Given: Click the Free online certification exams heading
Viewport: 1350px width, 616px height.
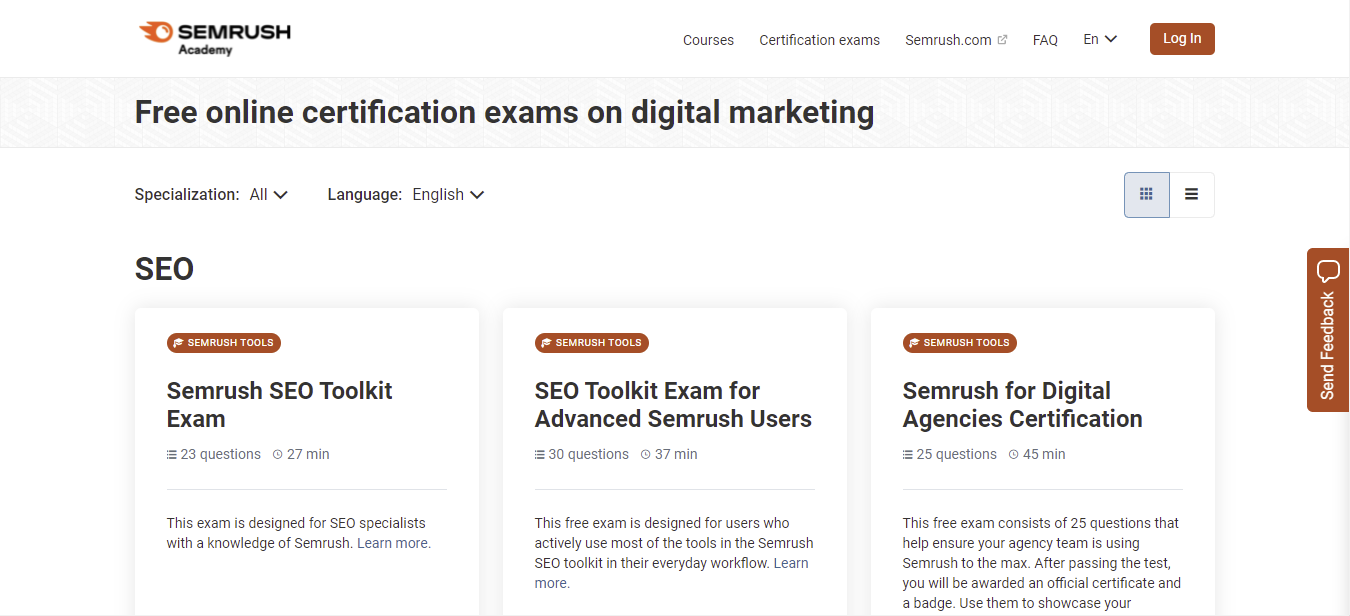Looking at the screenshot, I should click(504, 112).
